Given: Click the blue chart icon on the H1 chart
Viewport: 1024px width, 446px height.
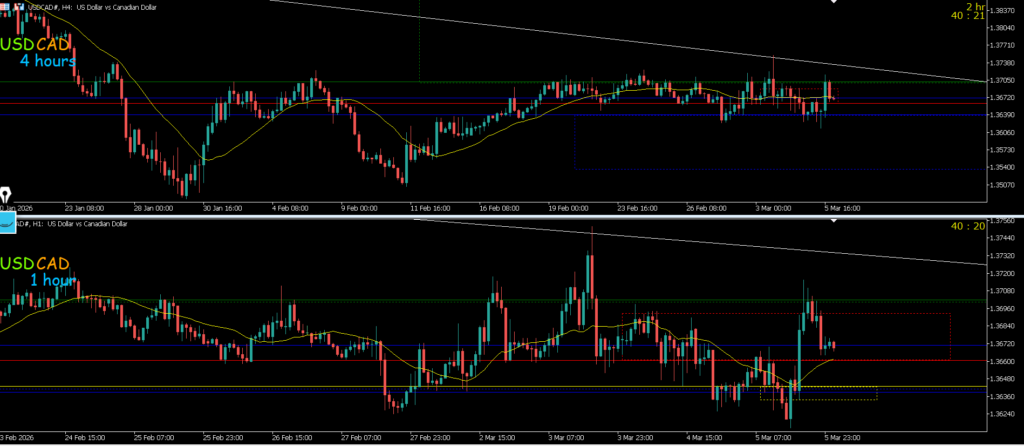Looking at the screenshot, I should pyautogui.click(x=9, y=227).
